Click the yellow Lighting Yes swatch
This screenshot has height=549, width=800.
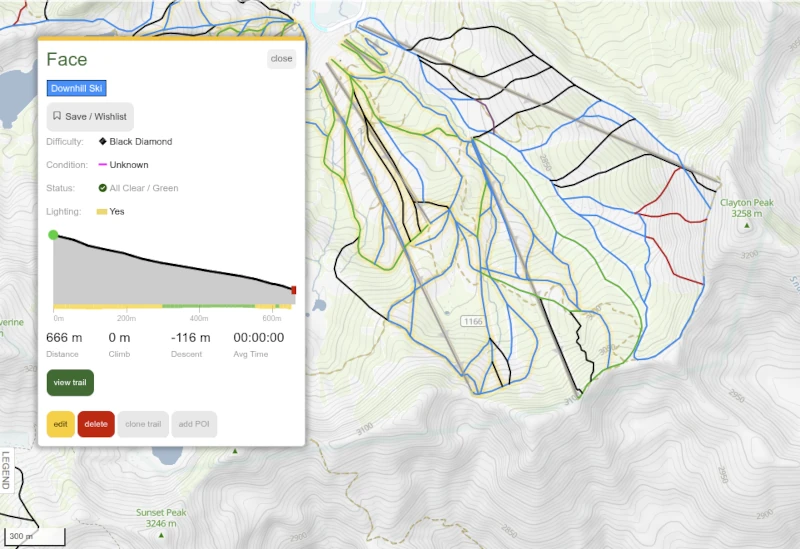(102, 211)
